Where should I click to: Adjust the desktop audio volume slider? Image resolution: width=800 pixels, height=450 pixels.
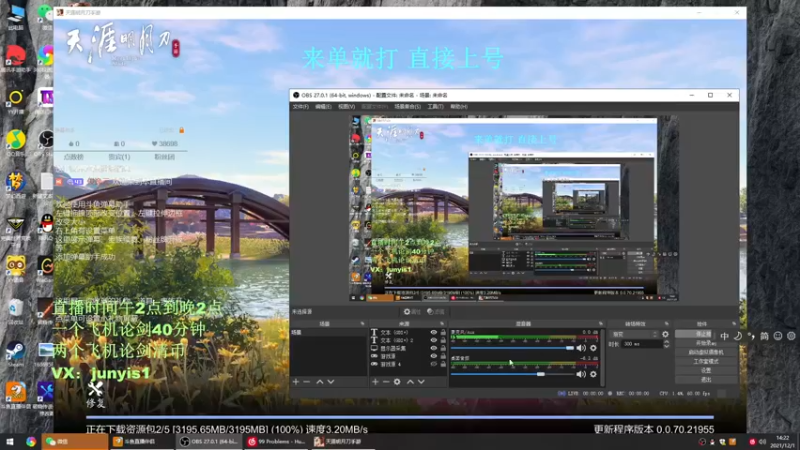tap(512, 374)
